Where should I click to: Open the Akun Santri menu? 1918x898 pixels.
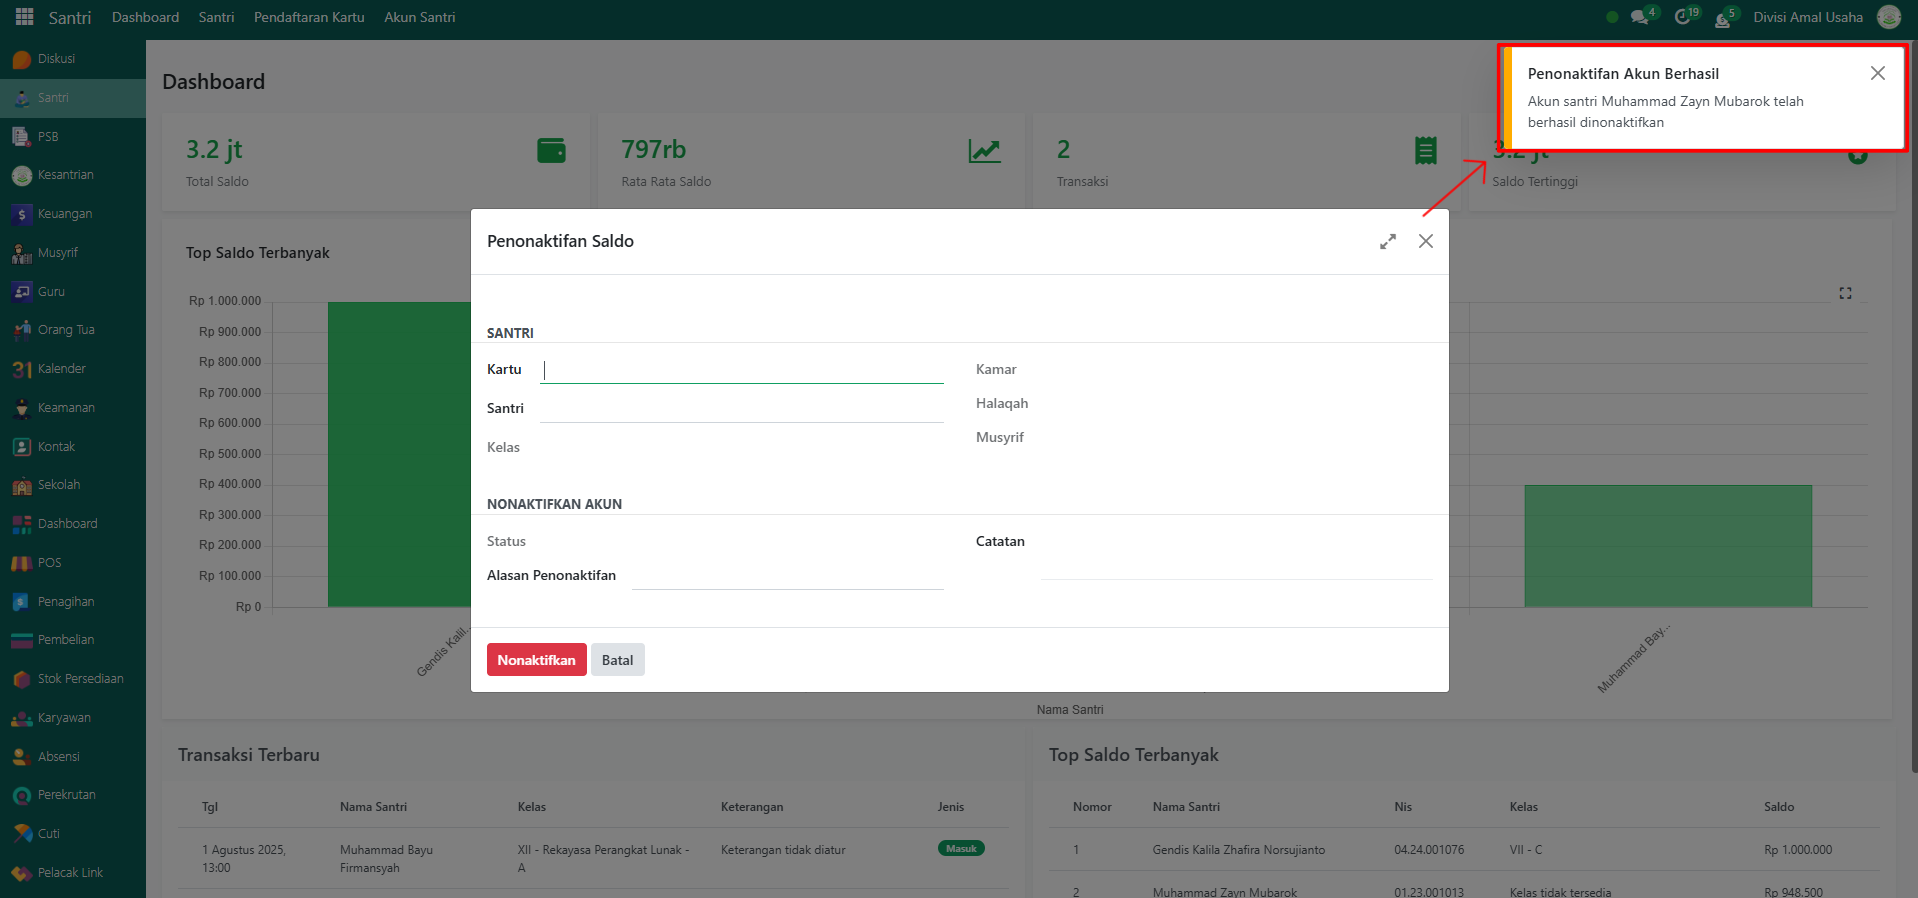click(419, 17)
